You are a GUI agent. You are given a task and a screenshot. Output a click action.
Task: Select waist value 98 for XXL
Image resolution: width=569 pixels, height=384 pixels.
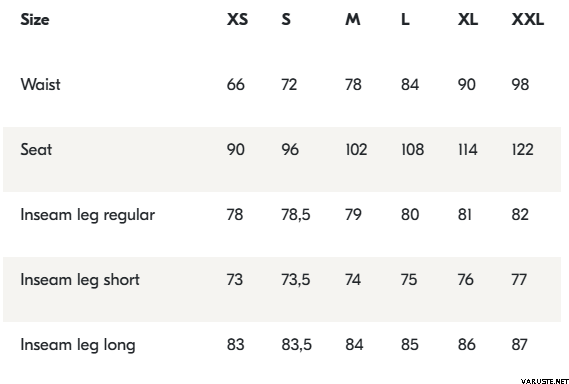coord(520,85)
